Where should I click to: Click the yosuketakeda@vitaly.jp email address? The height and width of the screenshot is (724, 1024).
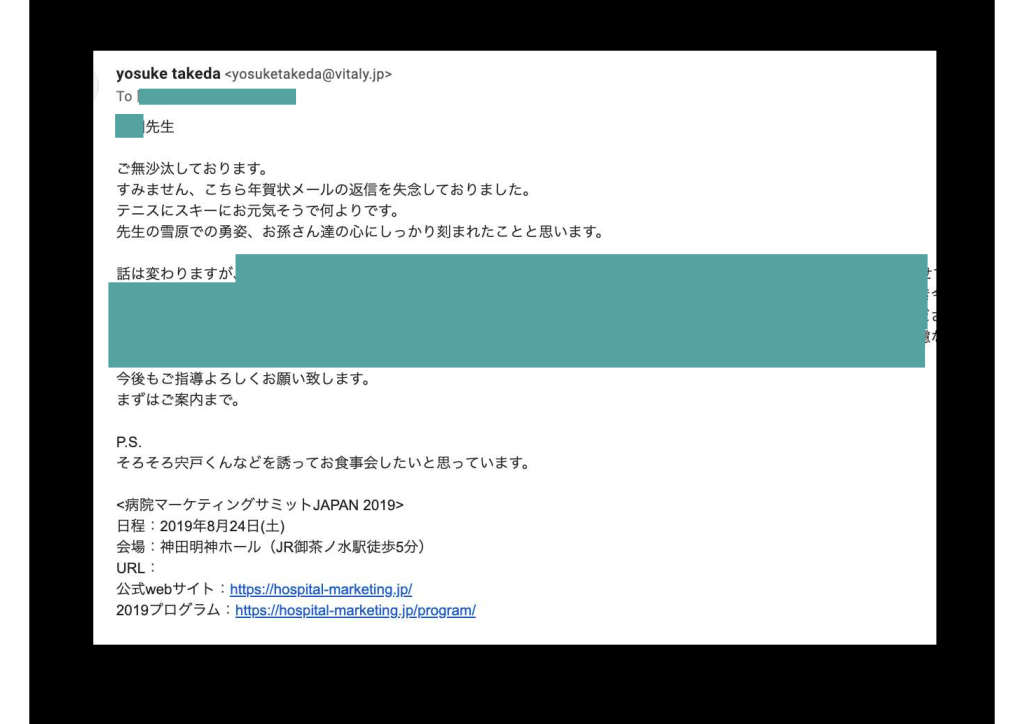click(x=308, y=74)
